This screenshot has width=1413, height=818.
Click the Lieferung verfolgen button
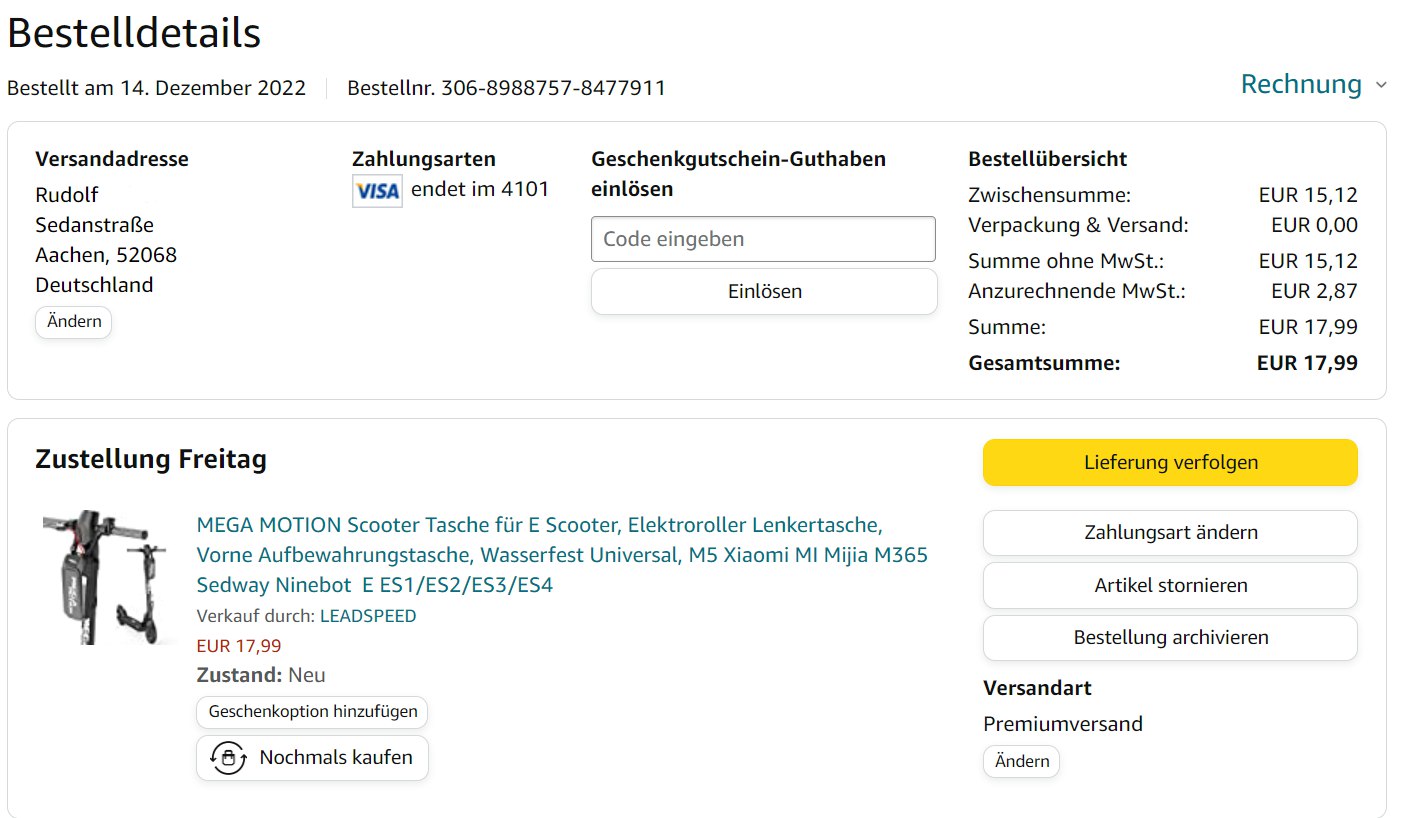(x=1170, y=462)
